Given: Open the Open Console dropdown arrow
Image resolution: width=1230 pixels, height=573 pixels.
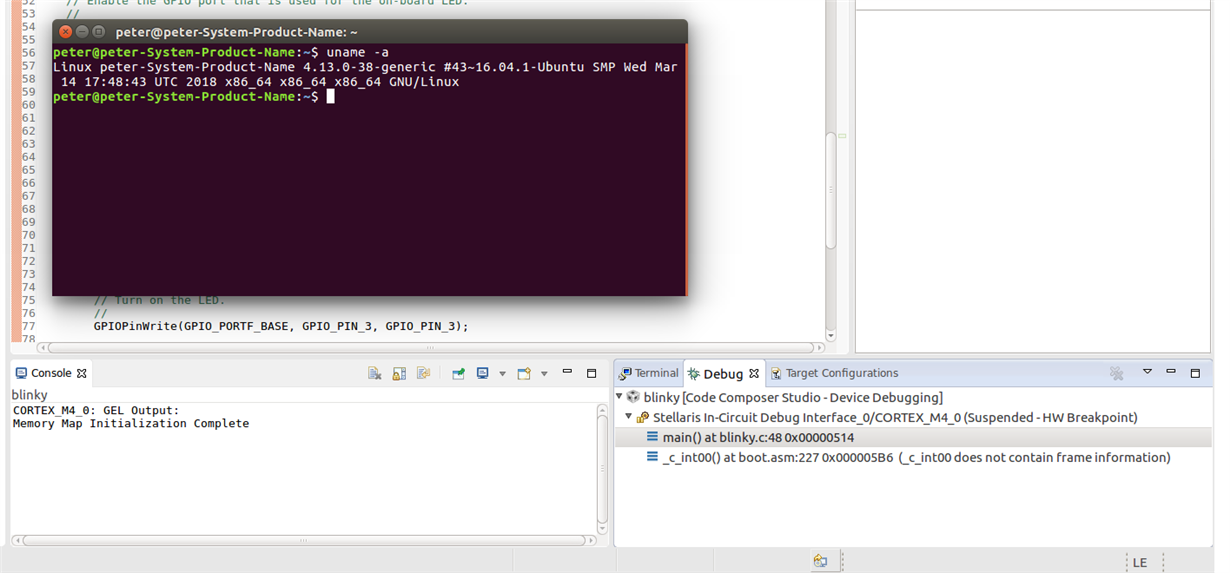Looking at the screenshot, I should (x=544, y=374).
